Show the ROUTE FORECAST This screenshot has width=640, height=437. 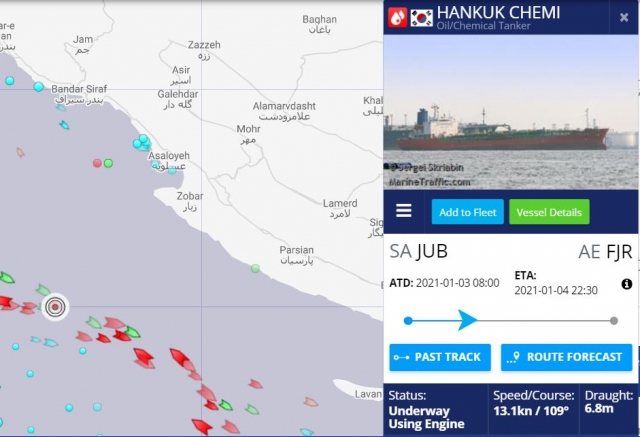pyautogui.click(x=567, y=357)
